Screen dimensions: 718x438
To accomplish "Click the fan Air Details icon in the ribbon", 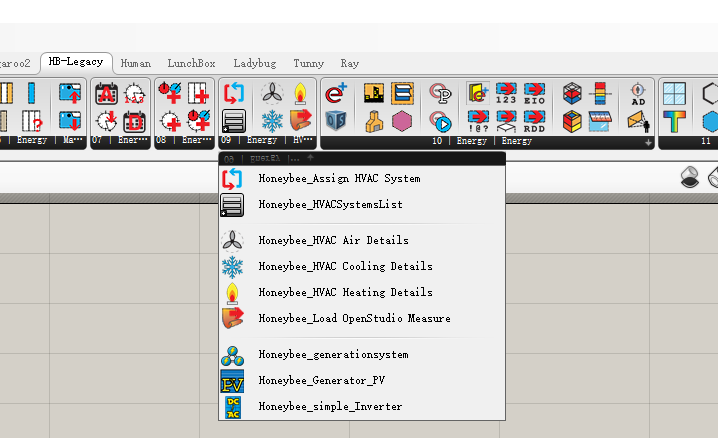I will [x=272, y=93].
